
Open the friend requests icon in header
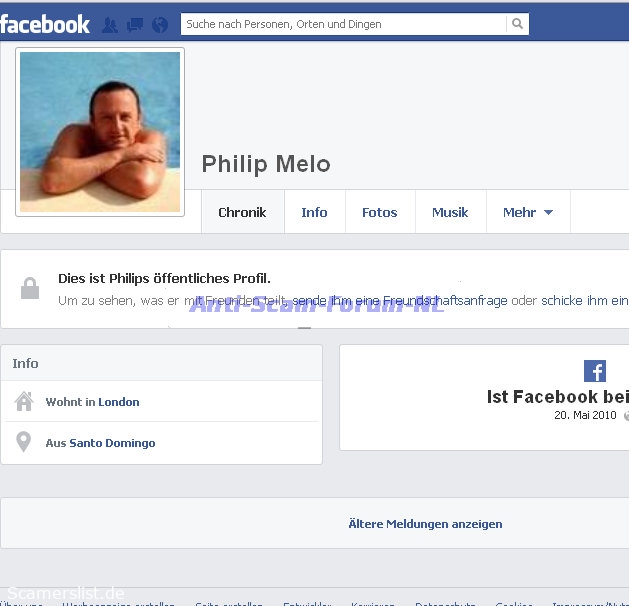[110, 25]
